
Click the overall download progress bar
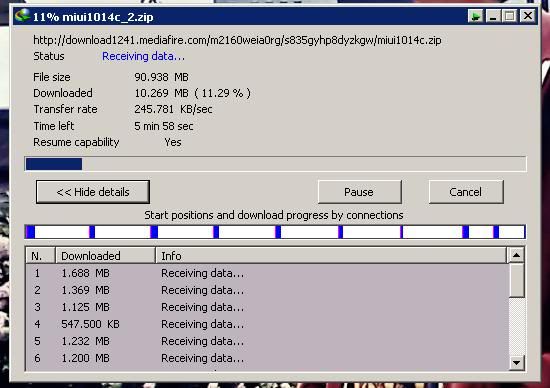275,164
